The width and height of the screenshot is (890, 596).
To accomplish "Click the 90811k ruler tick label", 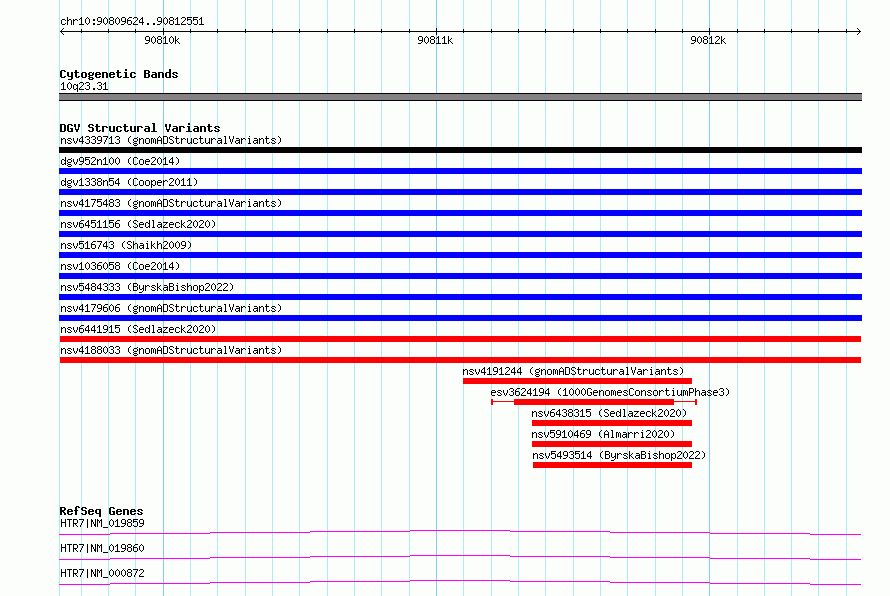I will pyautogui.click(x=435, y=40).
